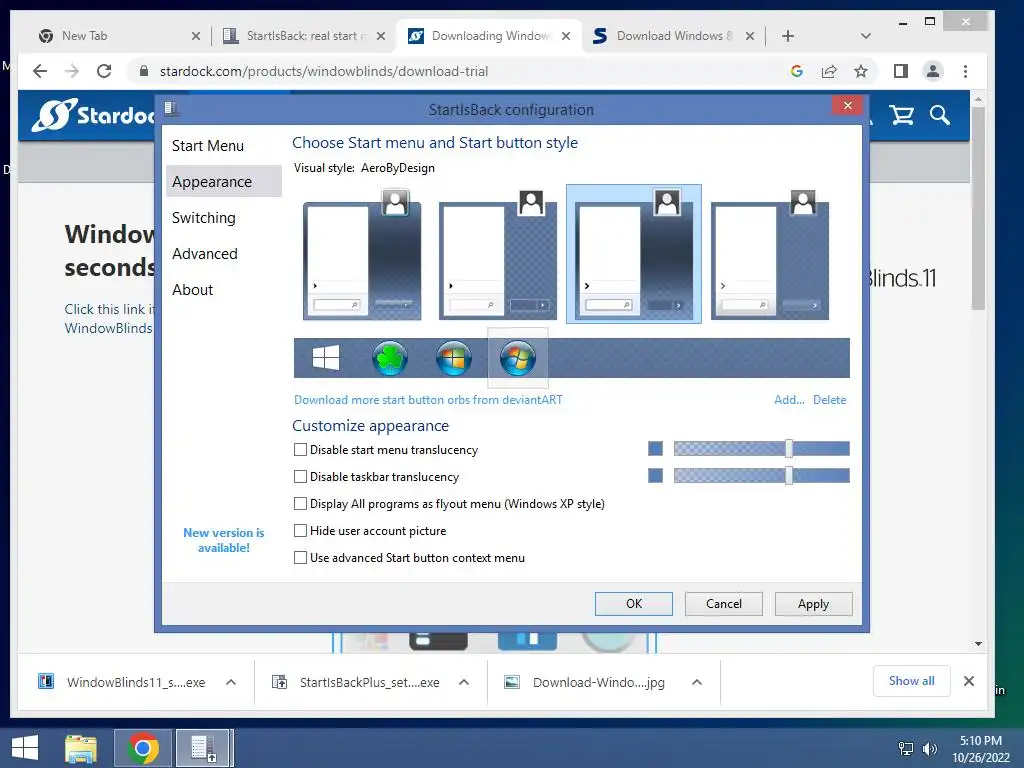Viewport: 1024px width, 768px height.
Task: Click the StartIsBack setup taskbar icon
Action: [x=203, y=748]
